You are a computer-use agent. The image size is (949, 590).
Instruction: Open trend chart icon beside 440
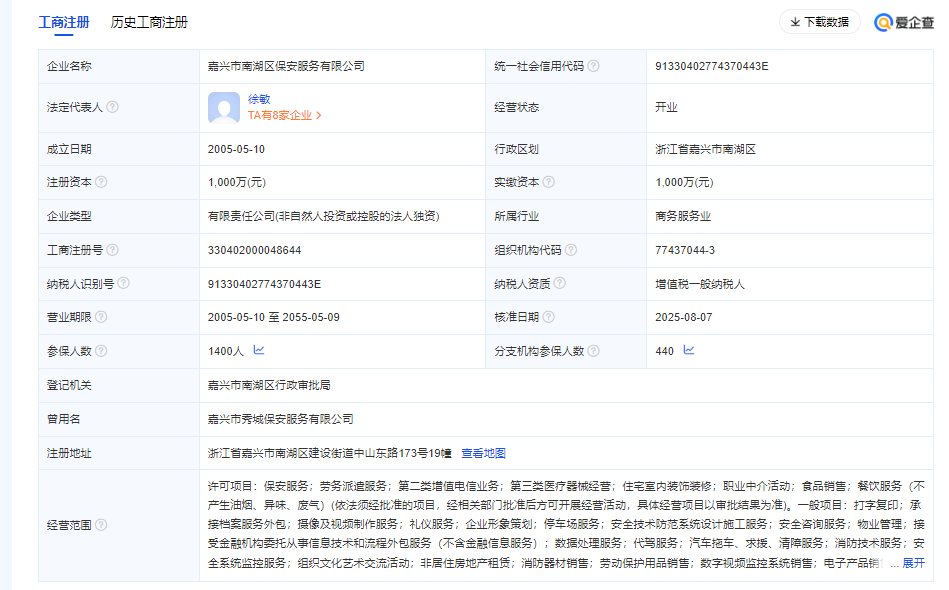688,350
